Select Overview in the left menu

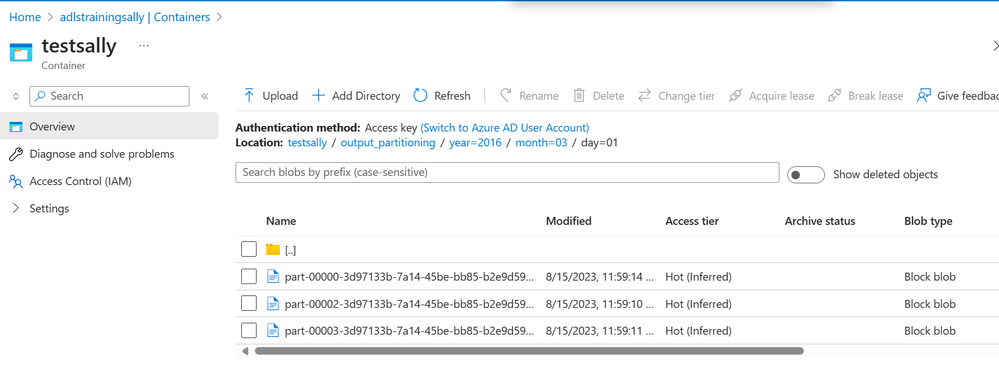pos(109,126)
